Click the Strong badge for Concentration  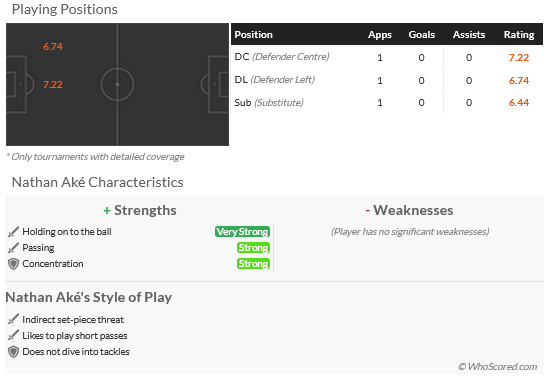[x=253, y=263]
